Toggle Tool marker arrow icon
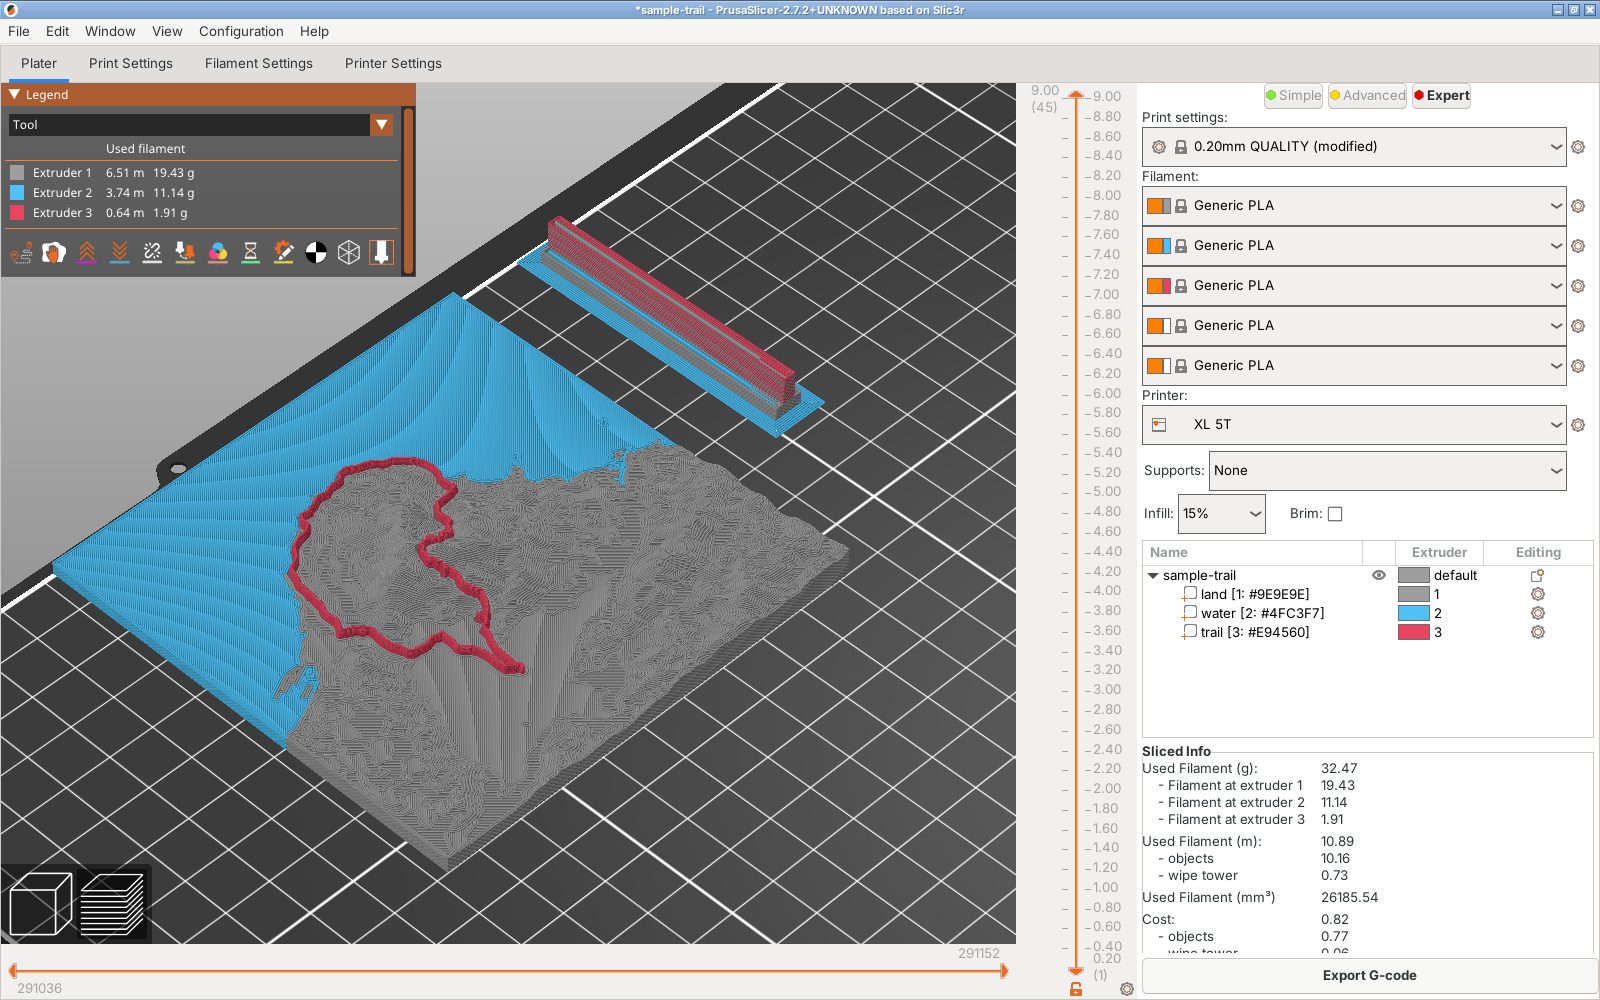The height and width of the screenshot is (1000, 1600). pos(381,252)
